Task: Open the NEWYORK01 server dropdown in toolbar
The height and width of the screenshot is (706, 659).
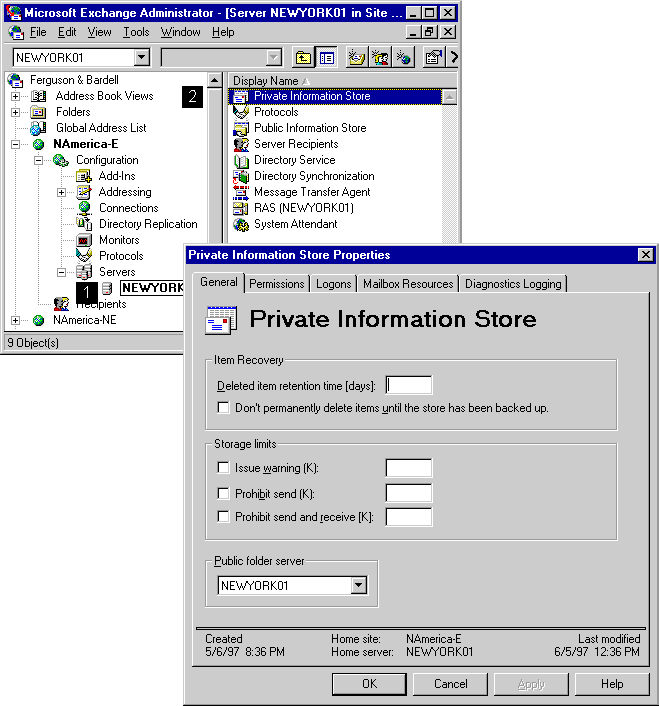Action: click(x=142, y=58)
